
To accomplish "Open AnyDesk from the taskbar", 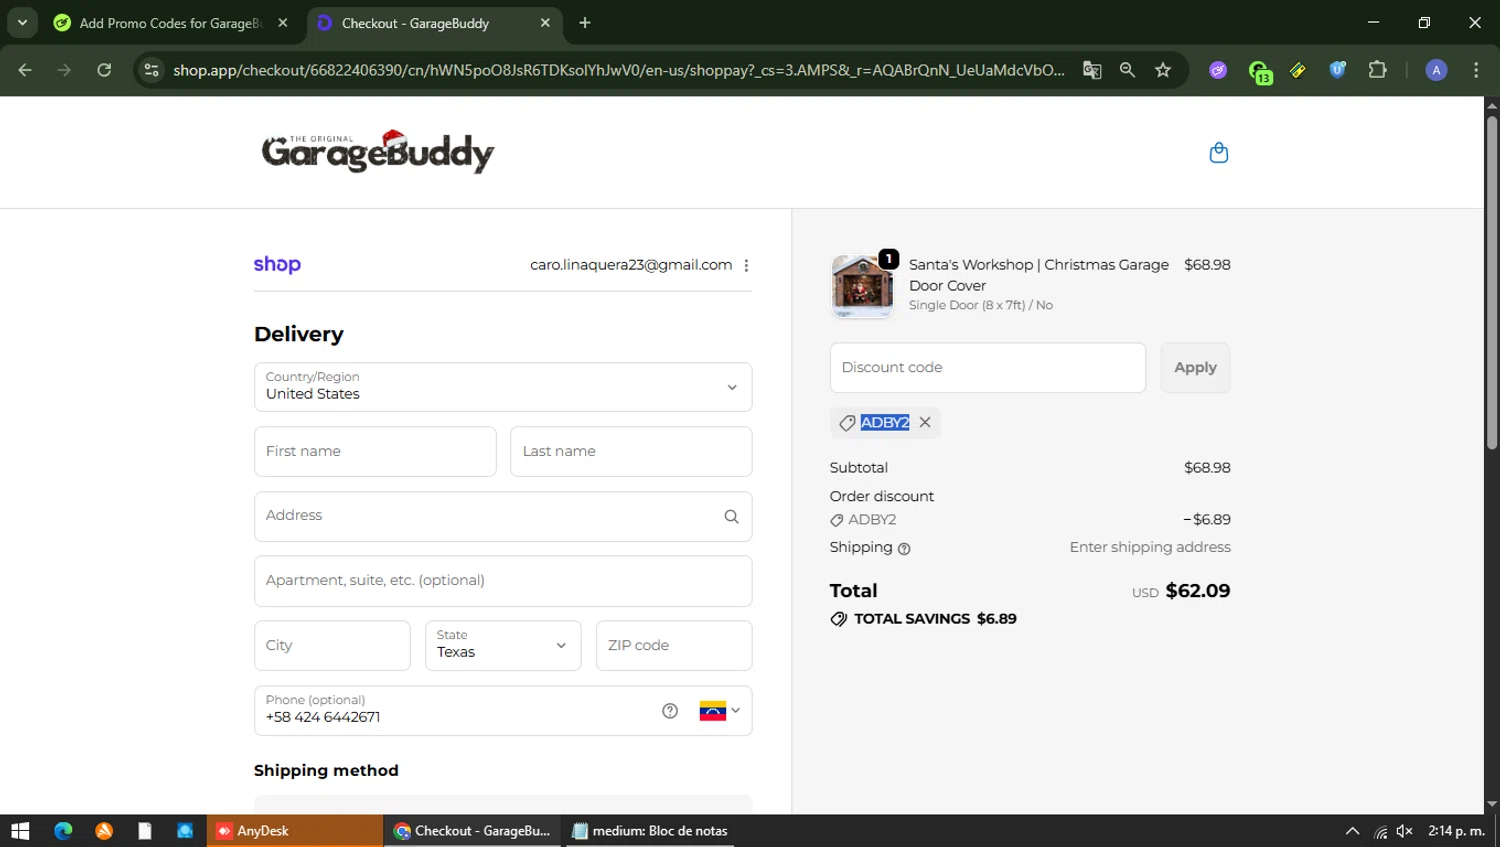I will 294,831.
